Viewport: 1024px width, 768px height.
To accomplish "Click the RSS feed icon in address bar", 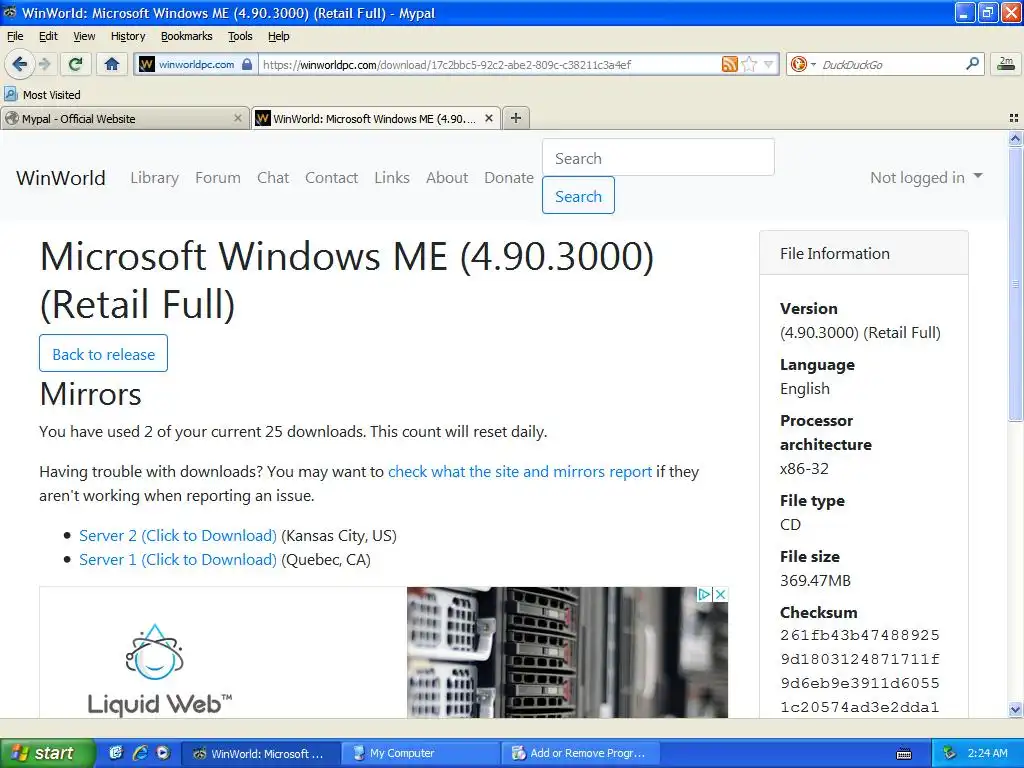I will [729, 64].
